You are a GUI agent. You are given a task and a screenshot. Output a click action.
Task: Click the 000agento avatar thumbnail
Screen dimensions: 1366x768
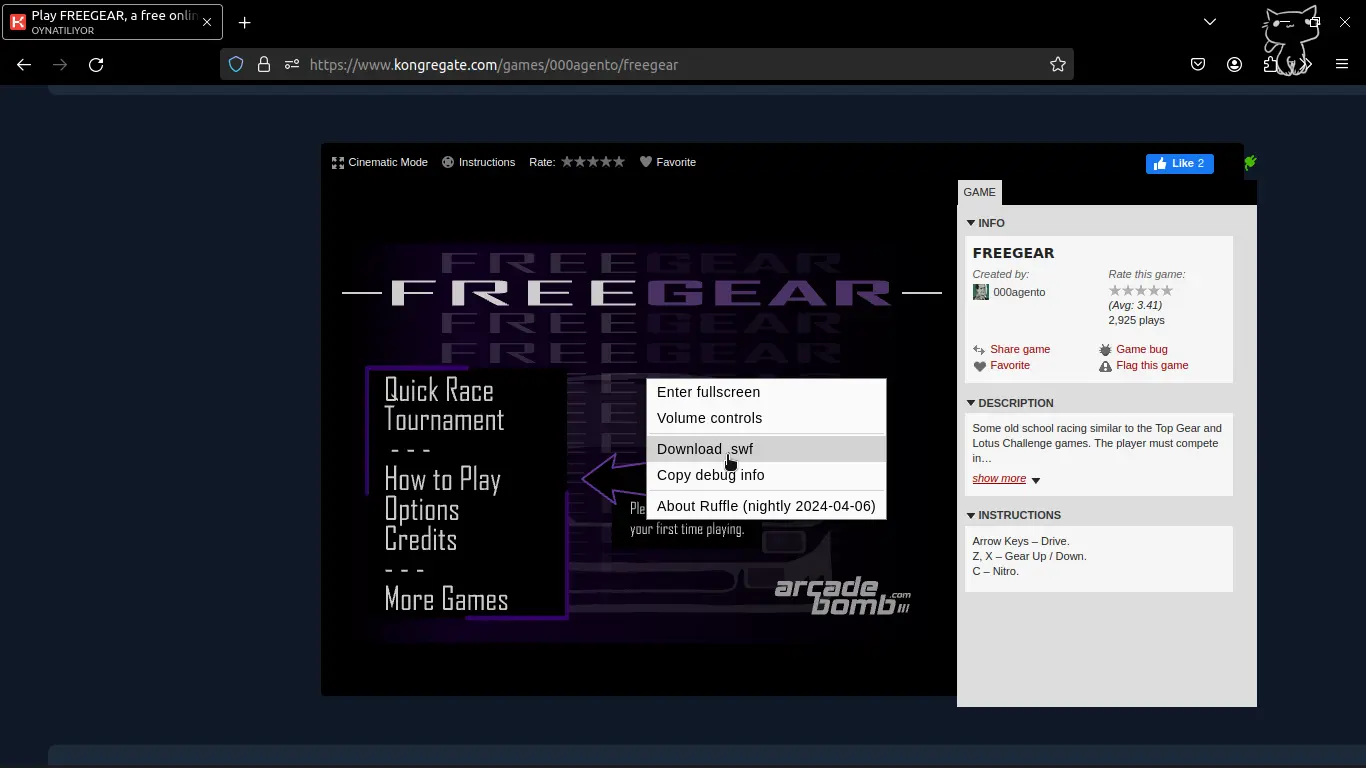(981, 292)
